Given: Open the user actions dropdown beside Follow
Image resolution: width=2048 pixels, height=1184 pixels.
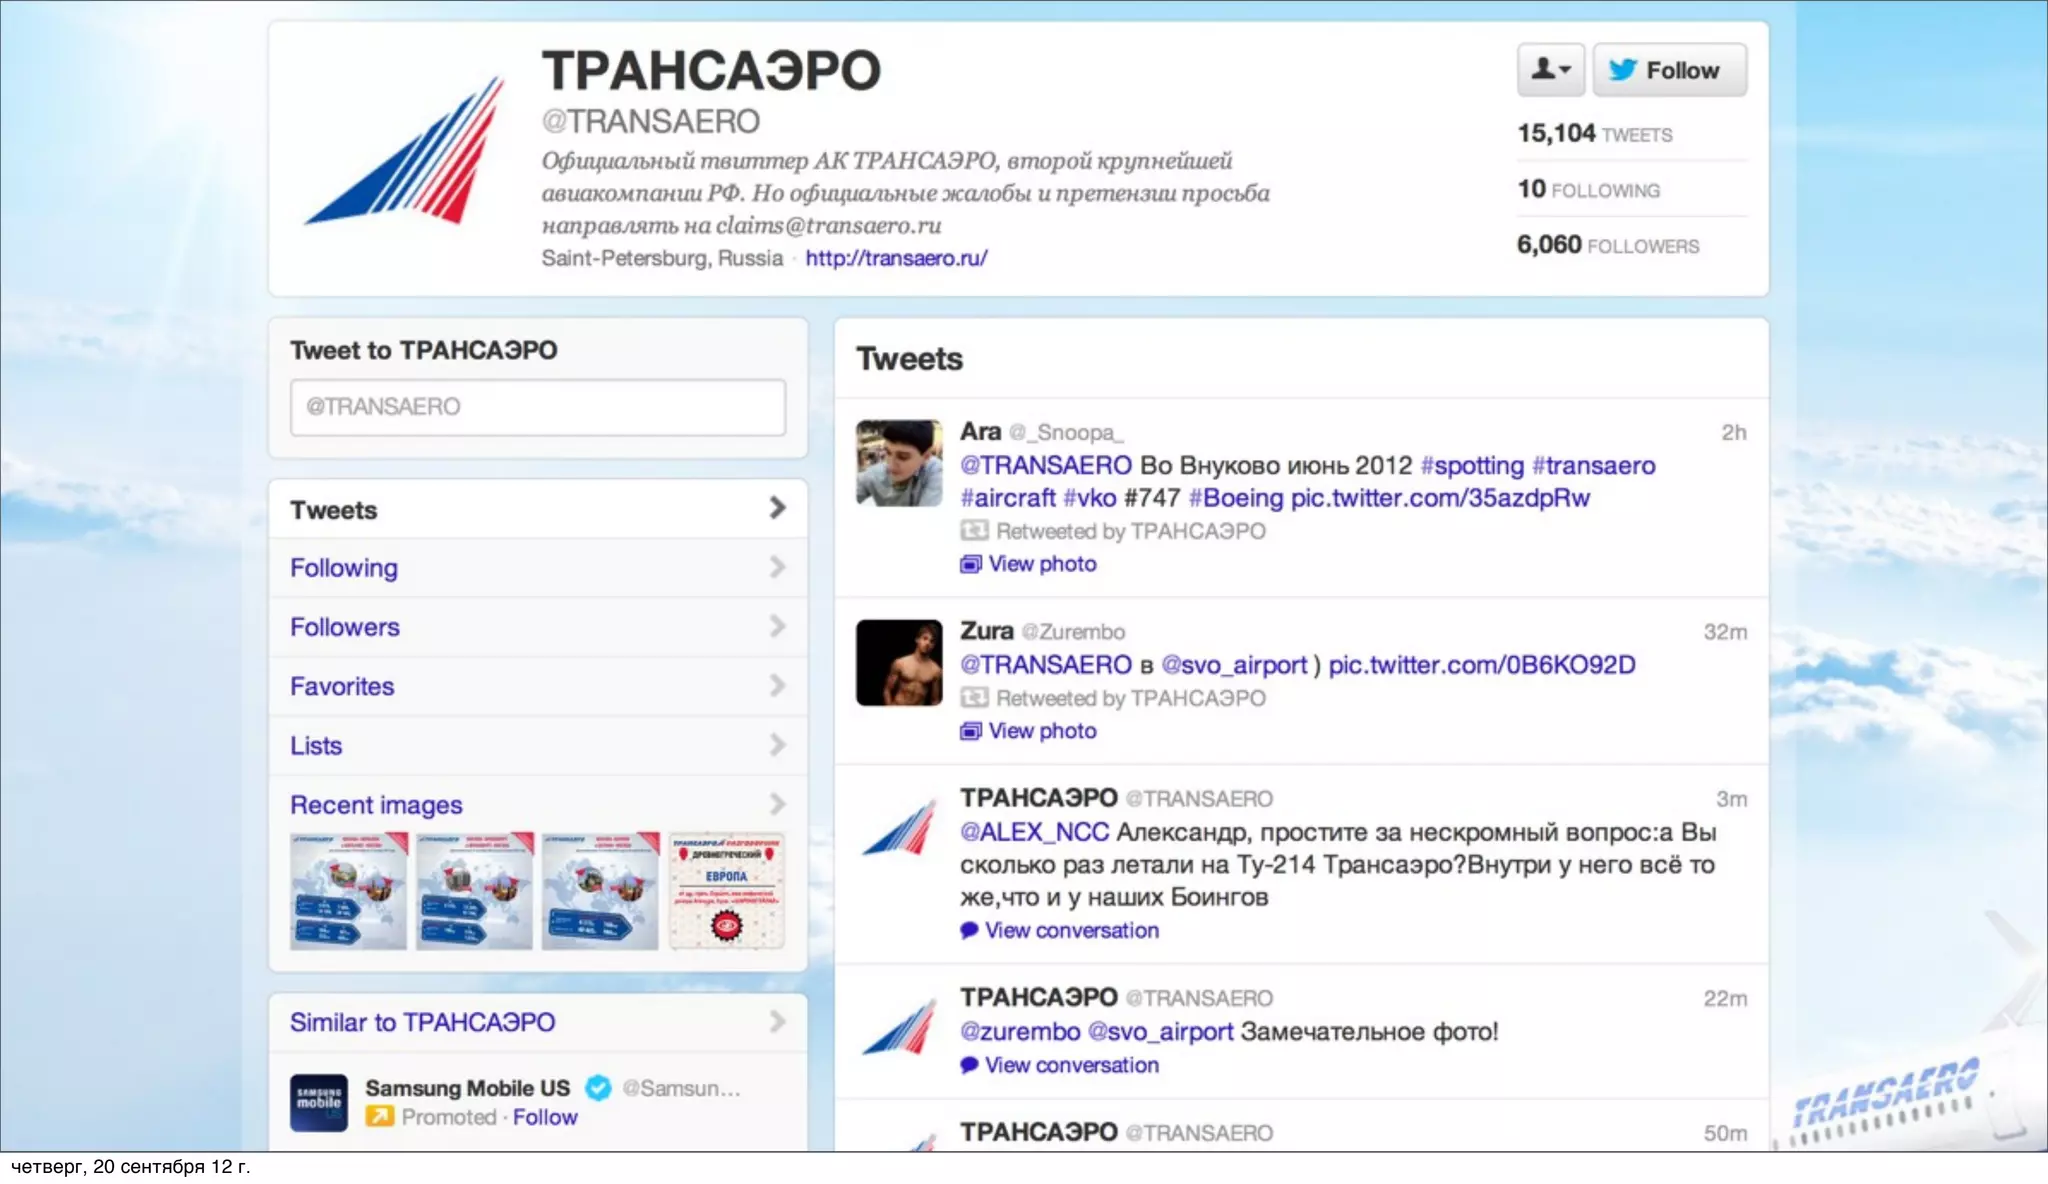Looking at the screenshot, I should click(x=1550, y=70).
